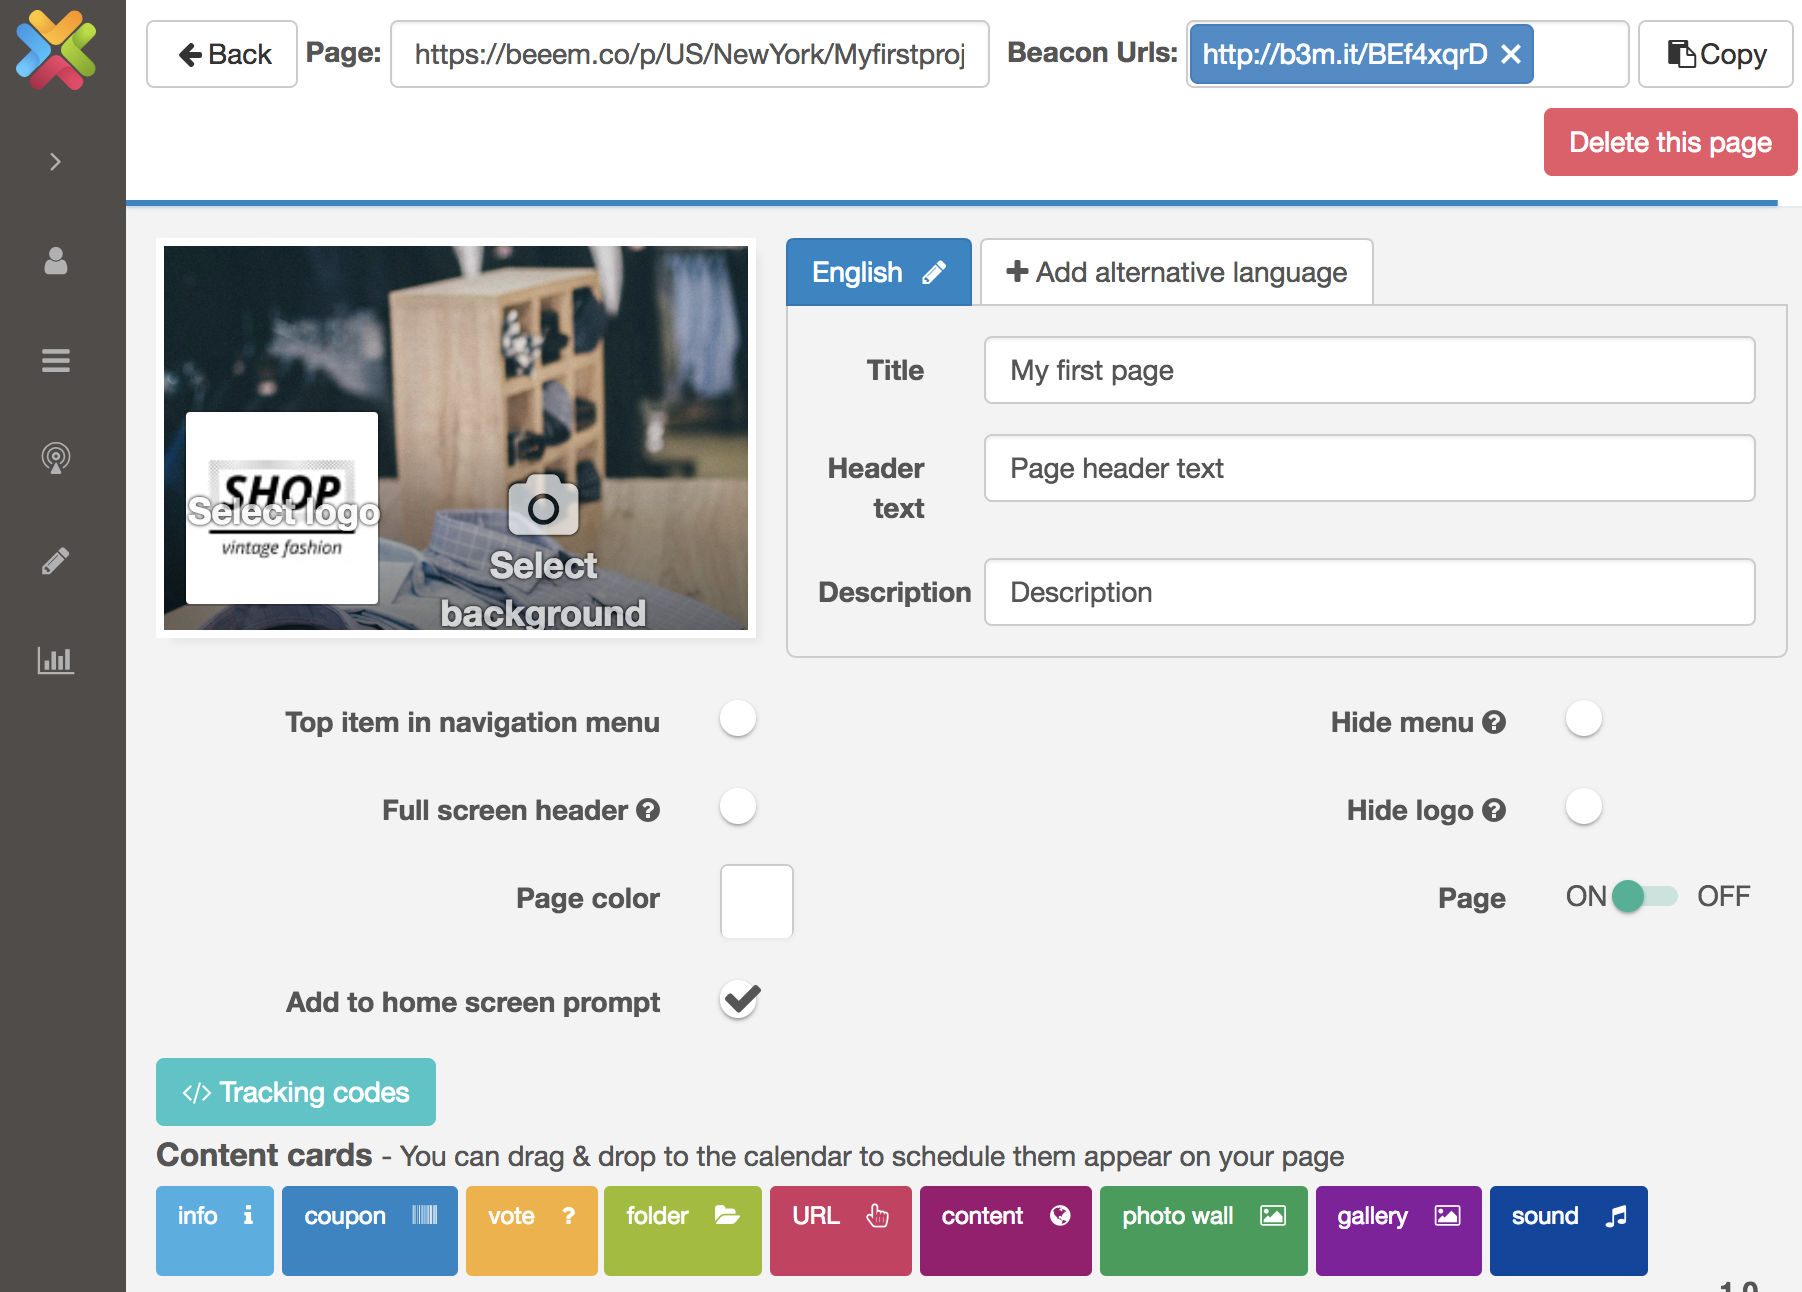Click help icon next to Hide logo
This screenshot has height=1292, width=1802.
pyautogui.click(x=1494, y=810)
